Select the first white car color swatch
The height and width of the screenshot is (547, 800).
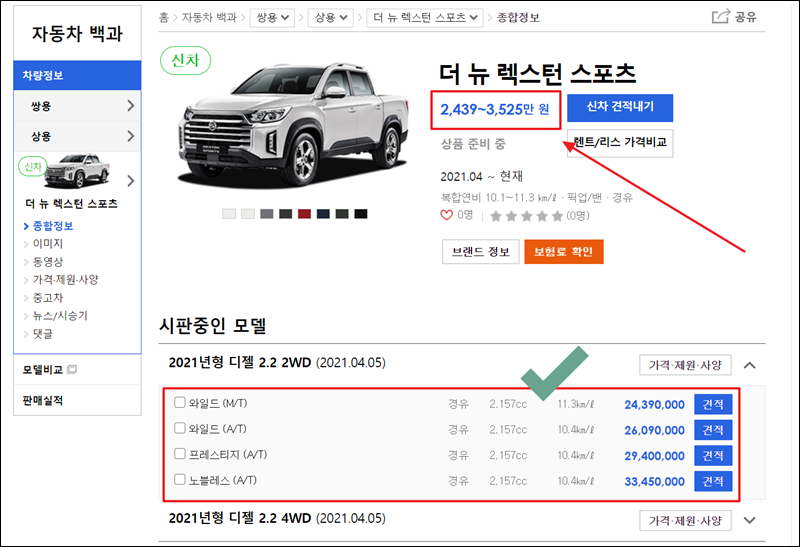pos(229,214)
